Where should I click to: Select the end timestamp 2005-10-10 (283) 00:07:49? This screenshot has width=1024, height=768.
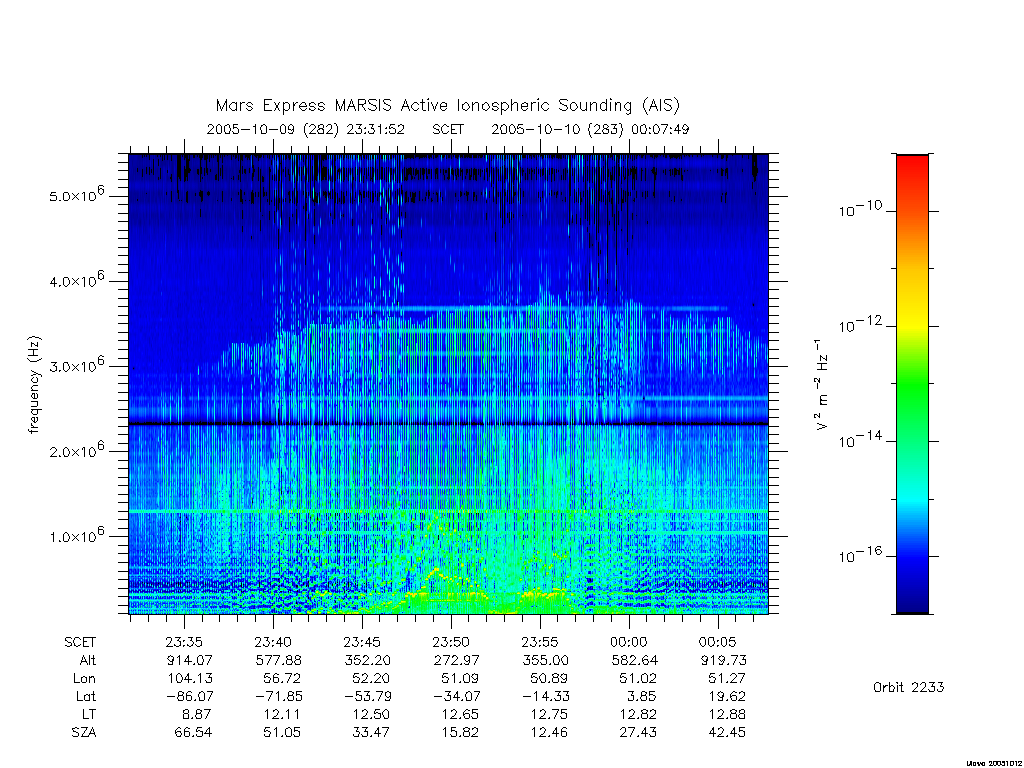(590, 129)
